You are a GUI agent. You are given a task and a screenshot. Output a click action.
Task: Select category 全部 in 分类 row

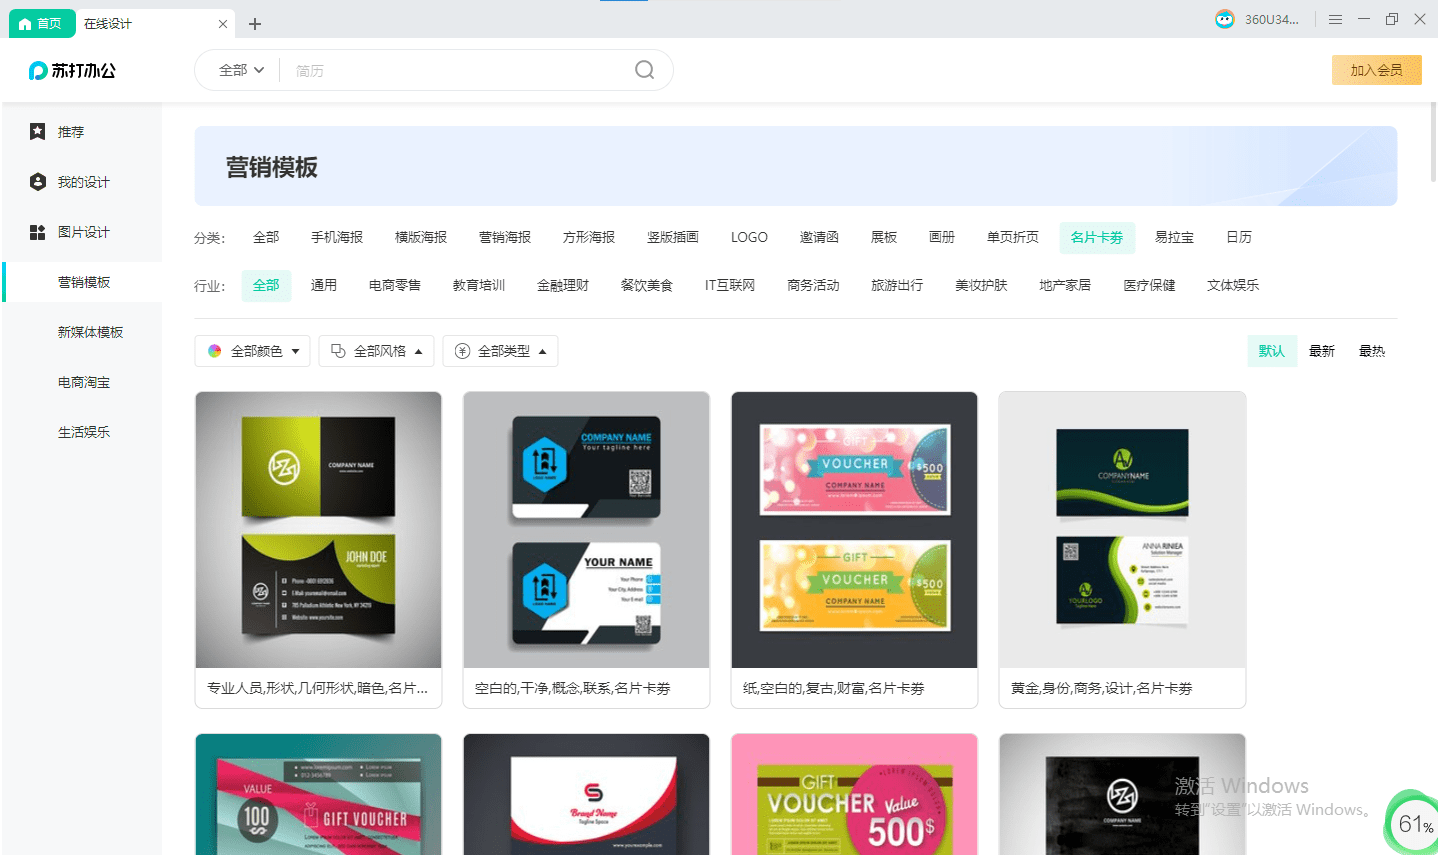[x=266, y=237]
